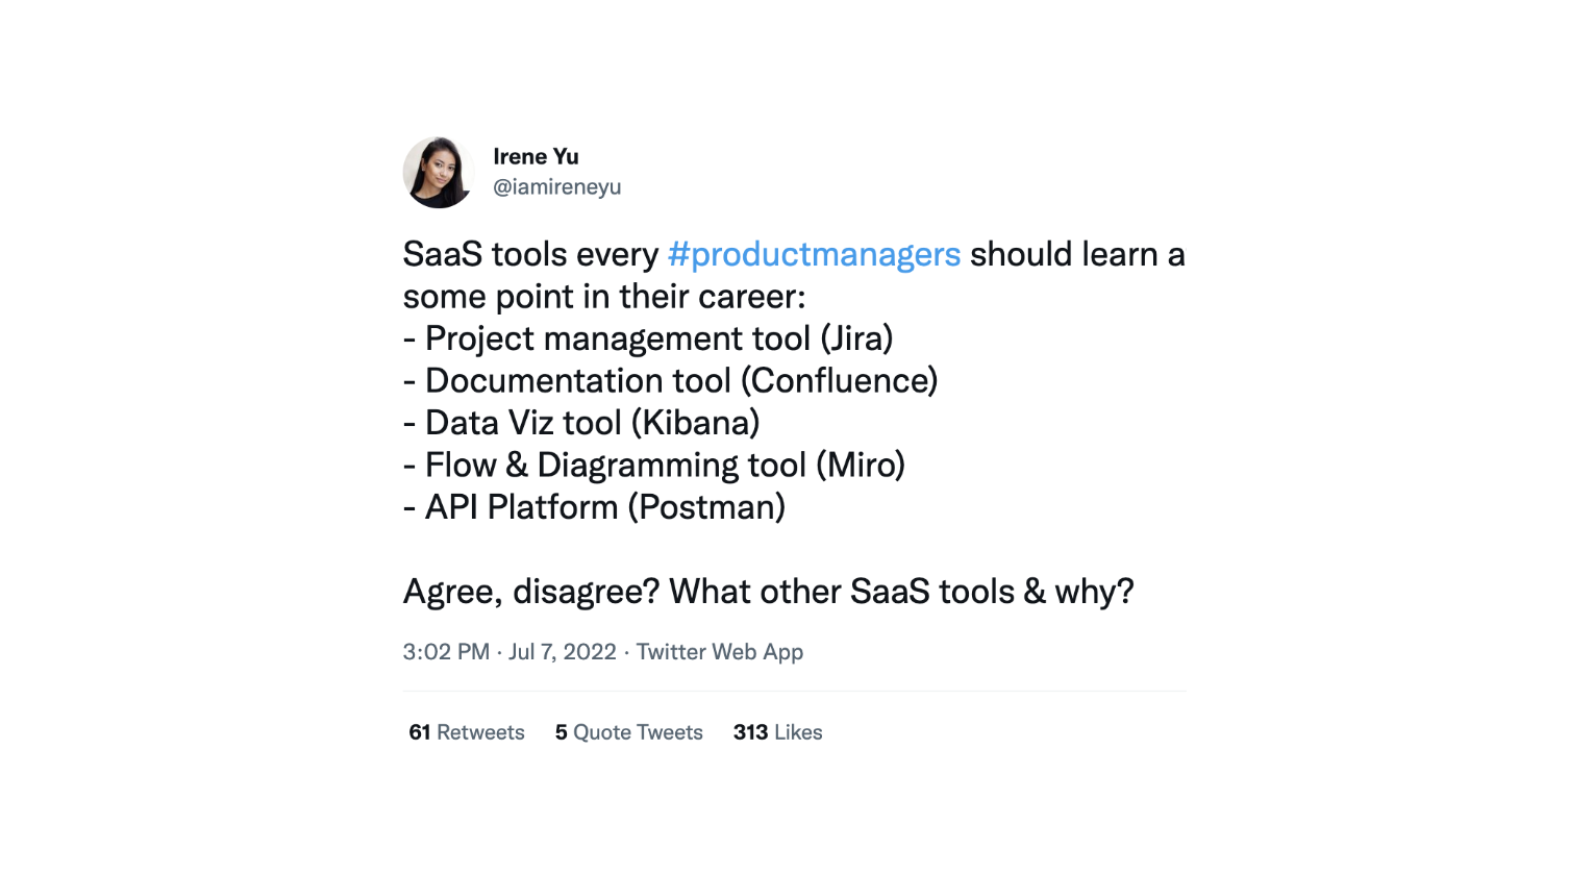Click the word Postman in the tweet
This screenshot has width=1576, height=882.
click(x=706, y=507)
